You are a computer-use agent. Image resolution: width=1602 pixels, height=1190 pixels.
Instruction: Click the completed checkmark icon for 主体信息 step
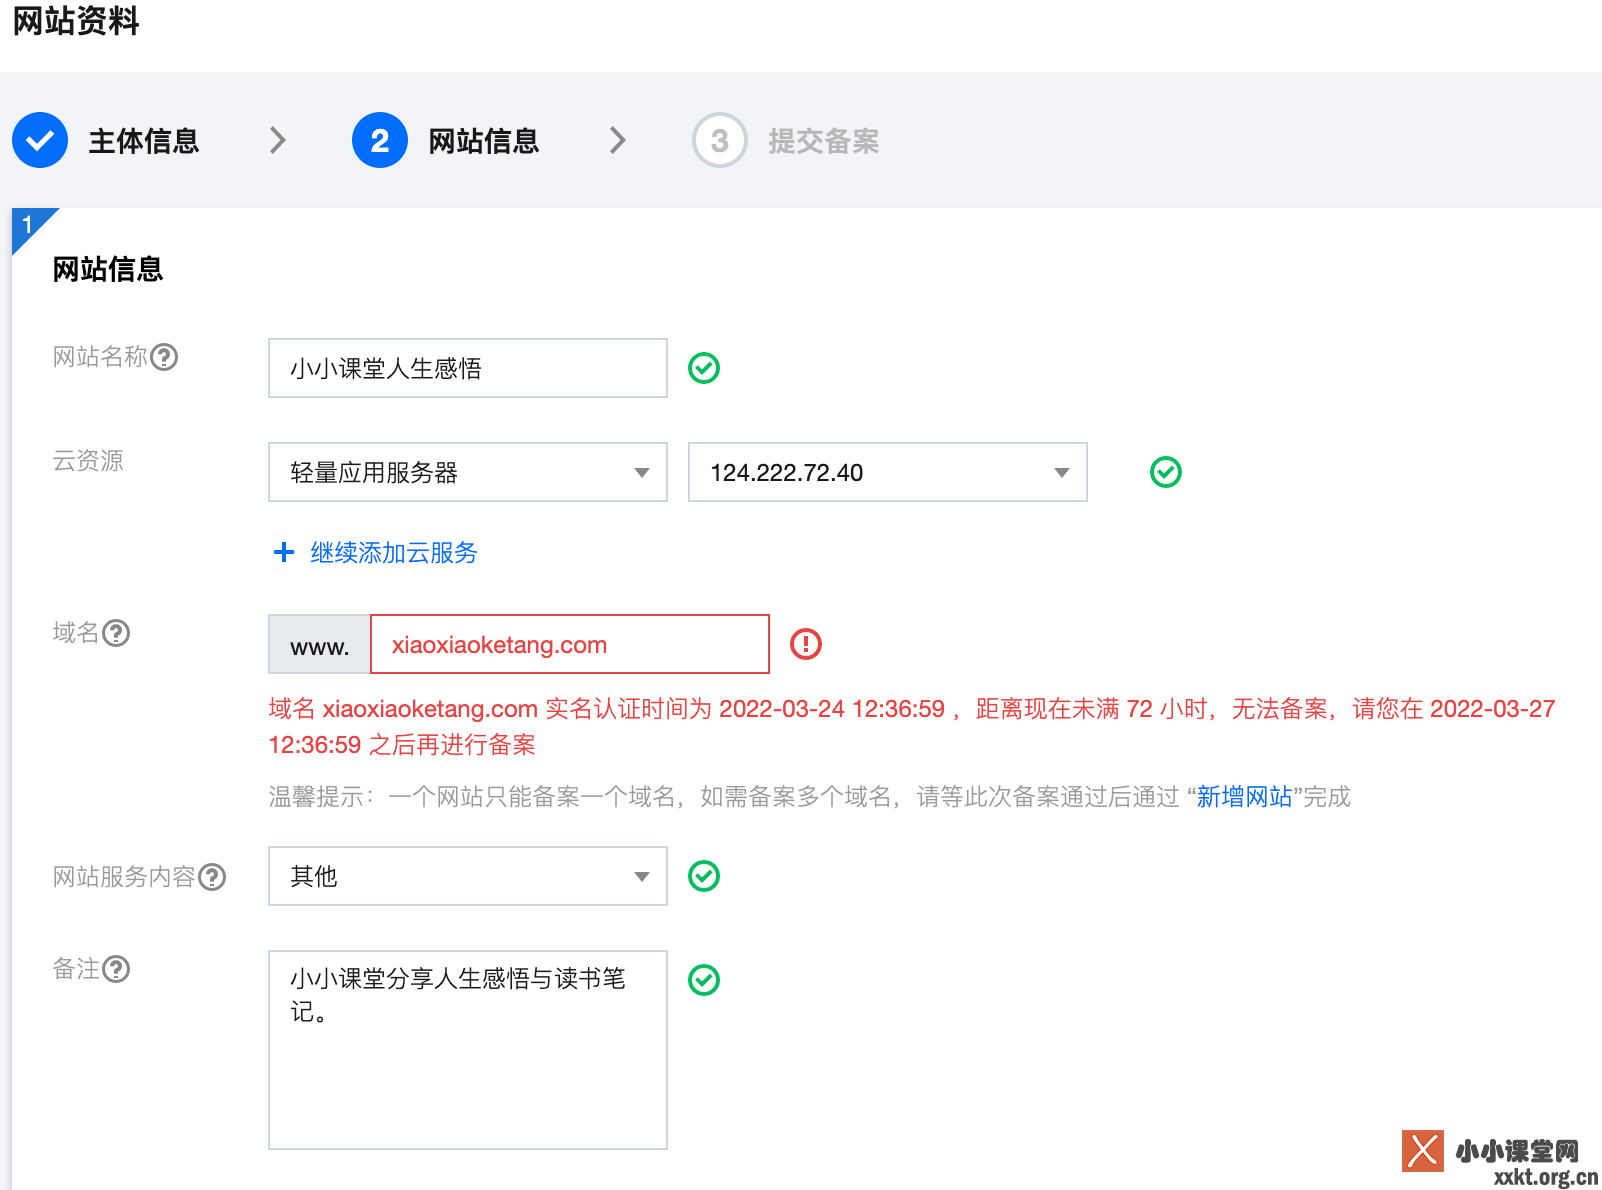pyautogui.click(x=40, y=140)
